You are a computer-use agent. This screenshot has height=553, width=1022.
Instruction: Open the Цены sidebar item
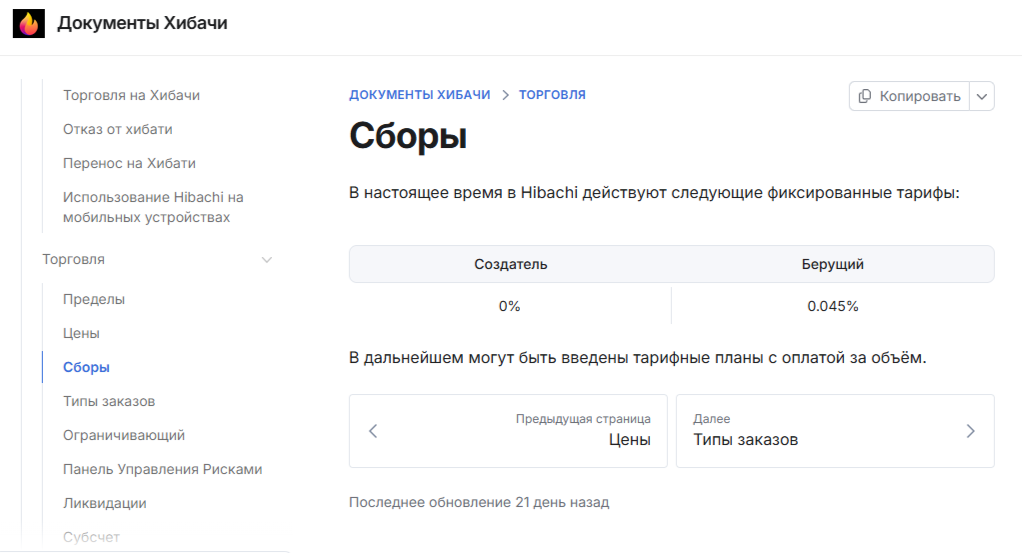pos(81,334)
